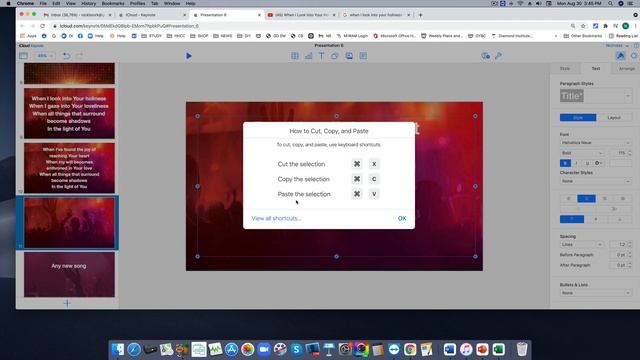The height and width of the screenshot is (360, 640).
Task: Open Safari from the Dock
Action: click(x=134, y=349)
